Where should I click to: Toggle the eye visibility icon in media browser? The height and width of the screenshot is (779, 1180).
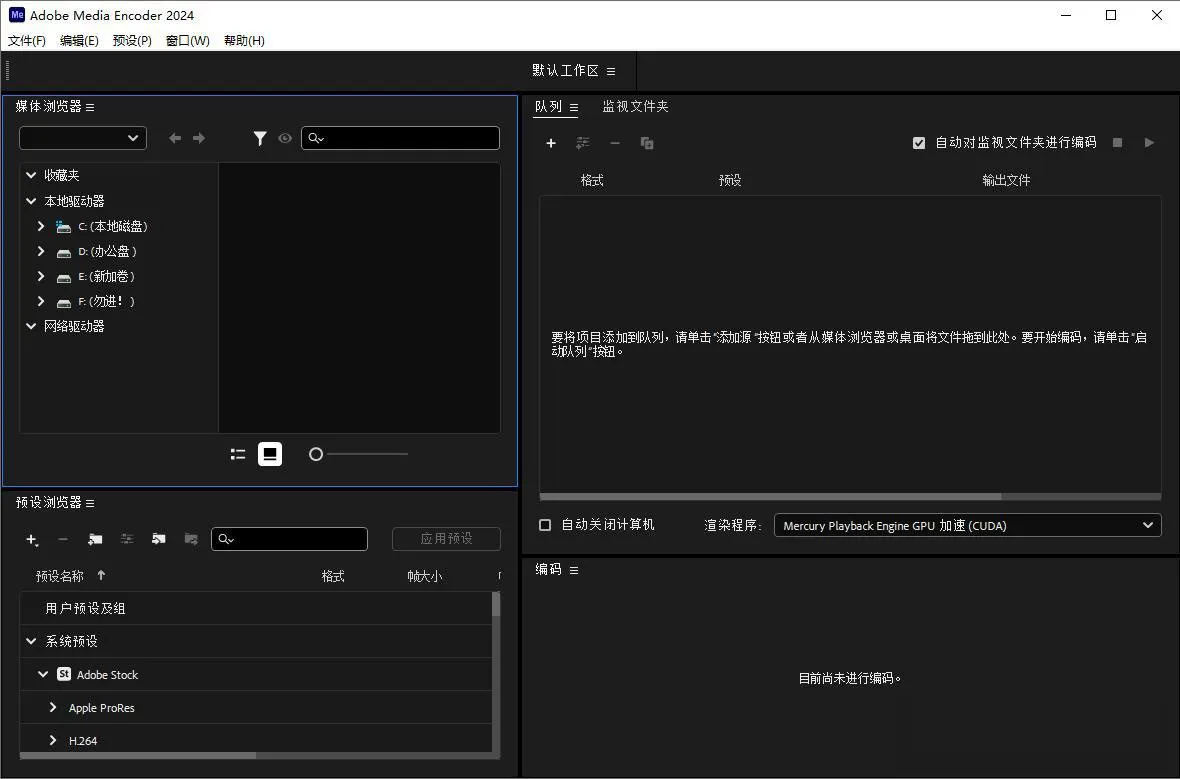click(285, 138)
